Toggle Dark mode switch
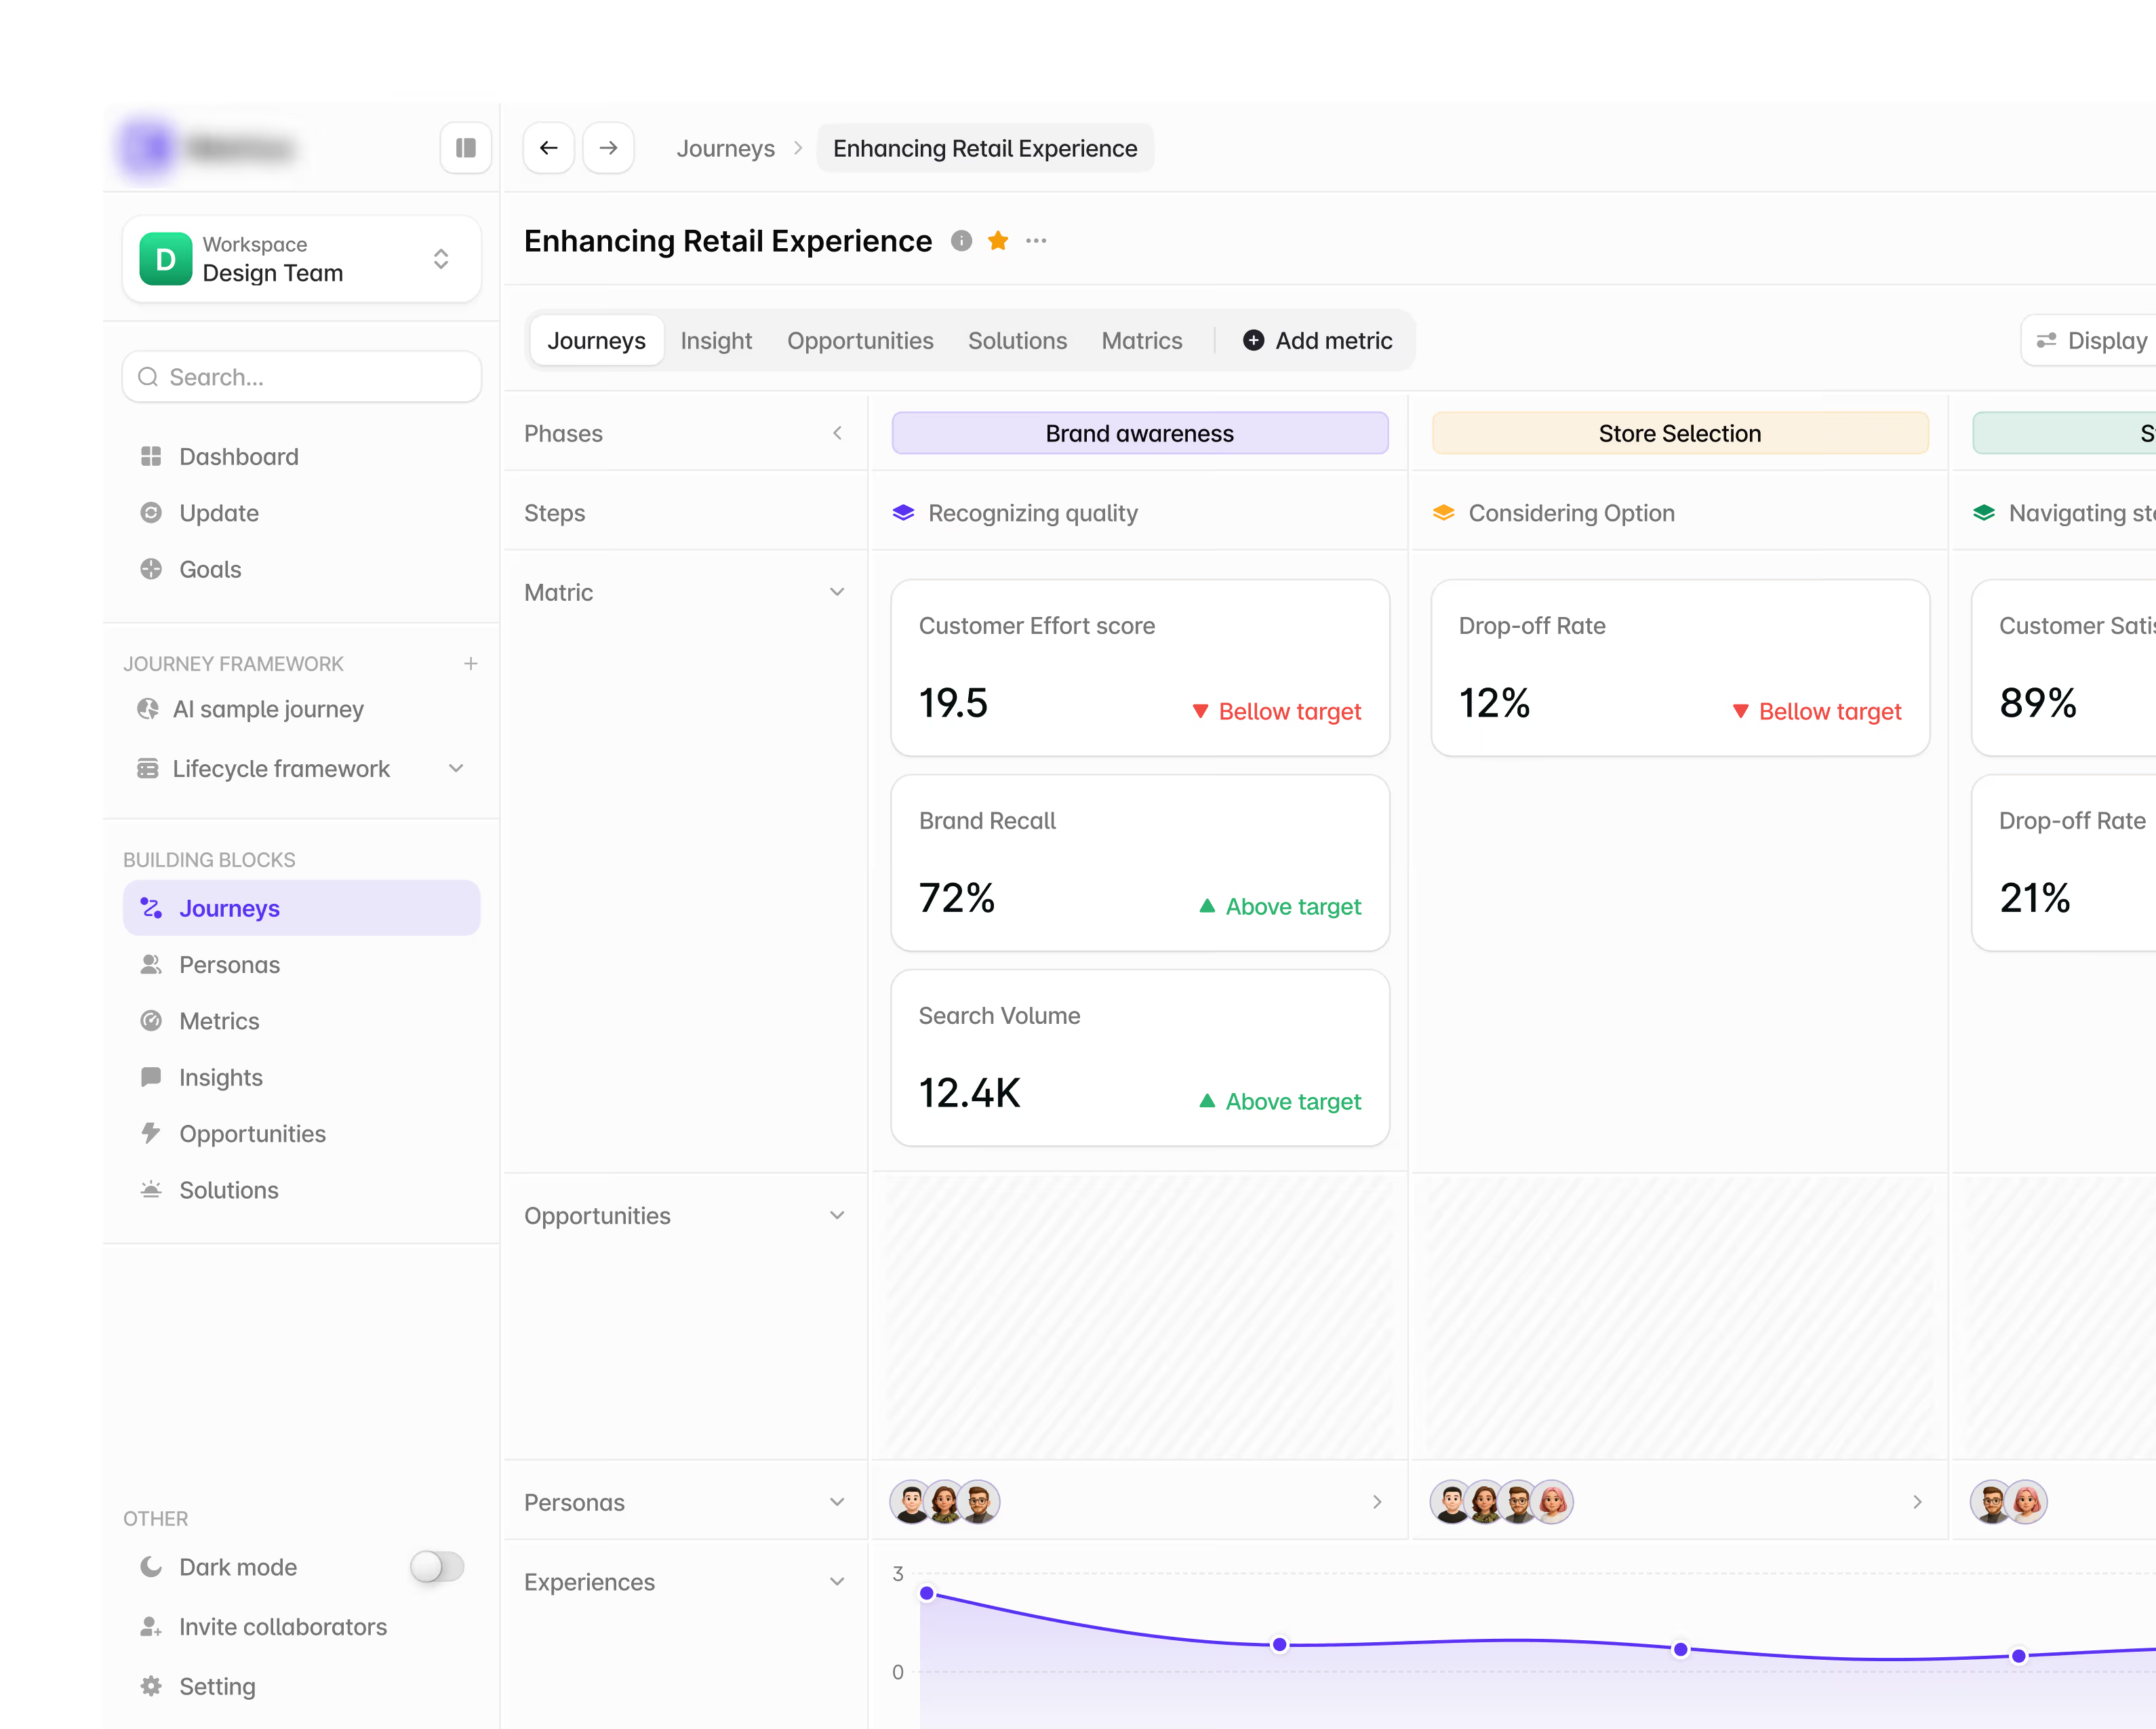The height and width of the screenshot is (1729, 2156). click(x=437, y=1566)
